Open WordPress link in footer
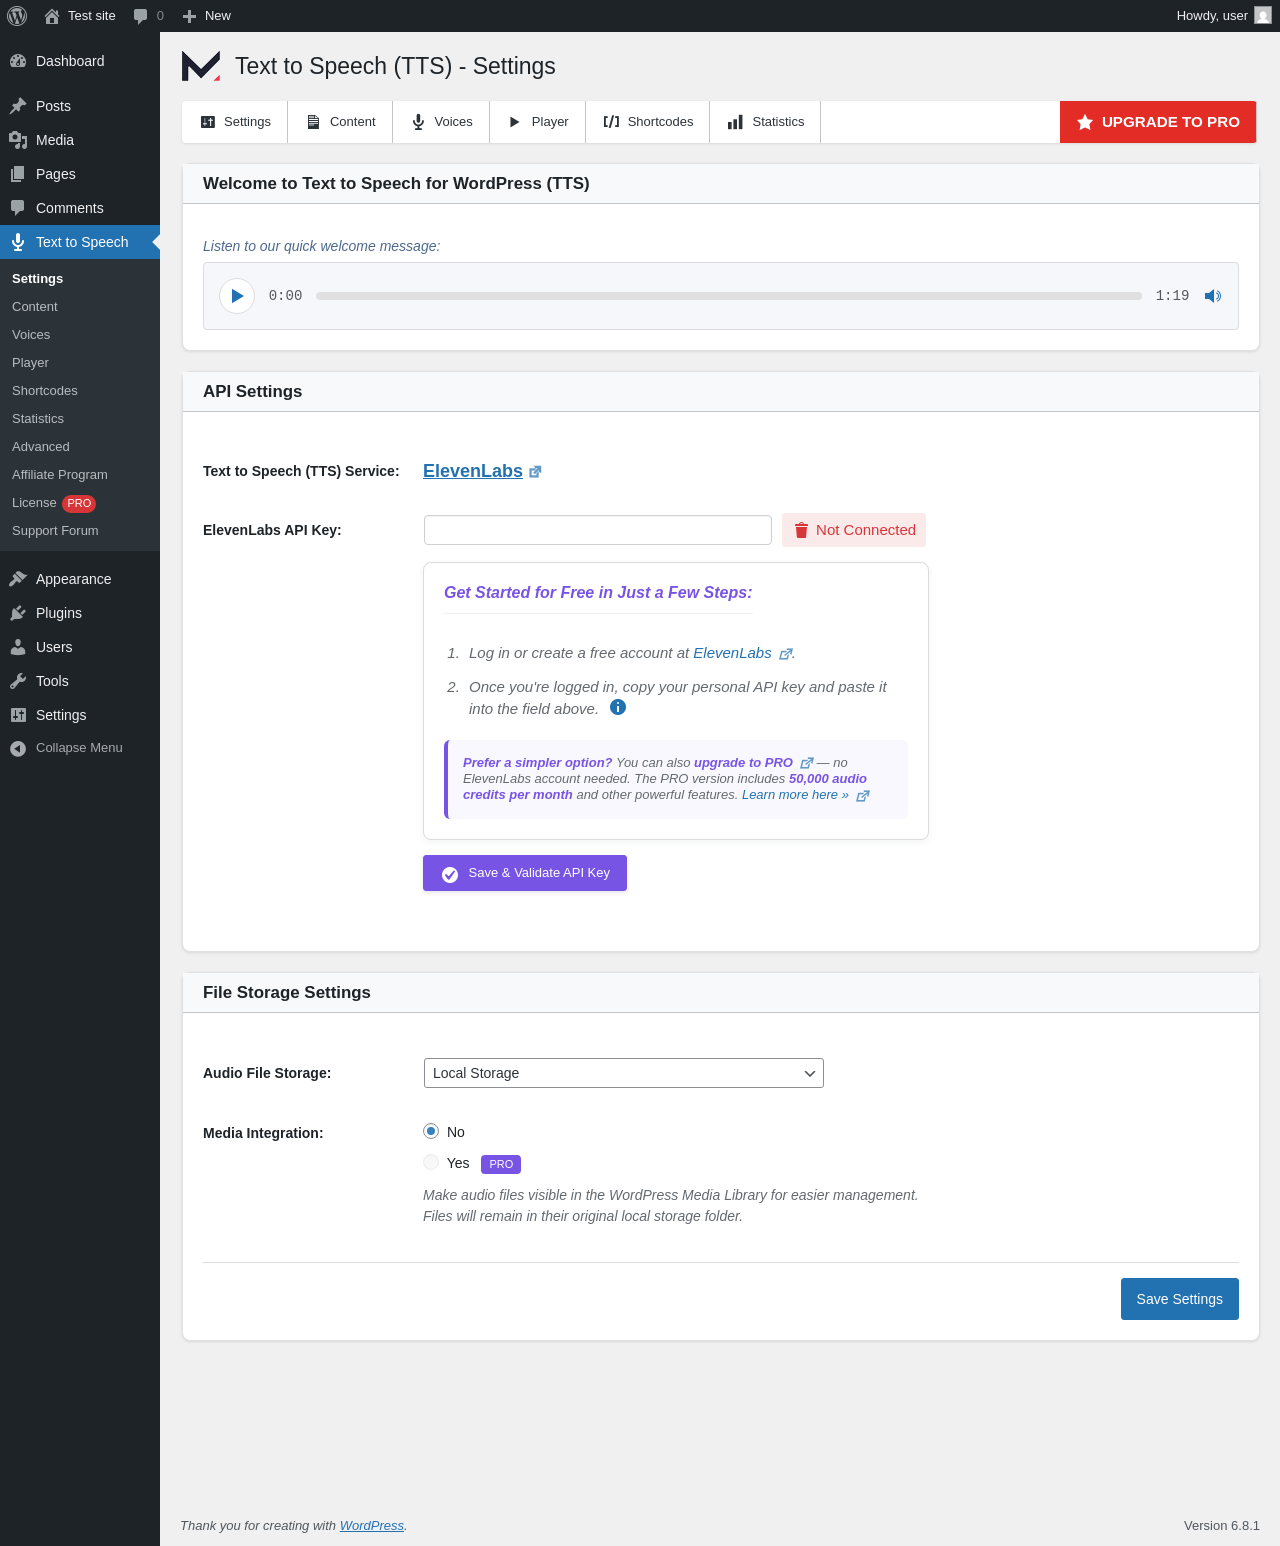 coord(372,1526)
